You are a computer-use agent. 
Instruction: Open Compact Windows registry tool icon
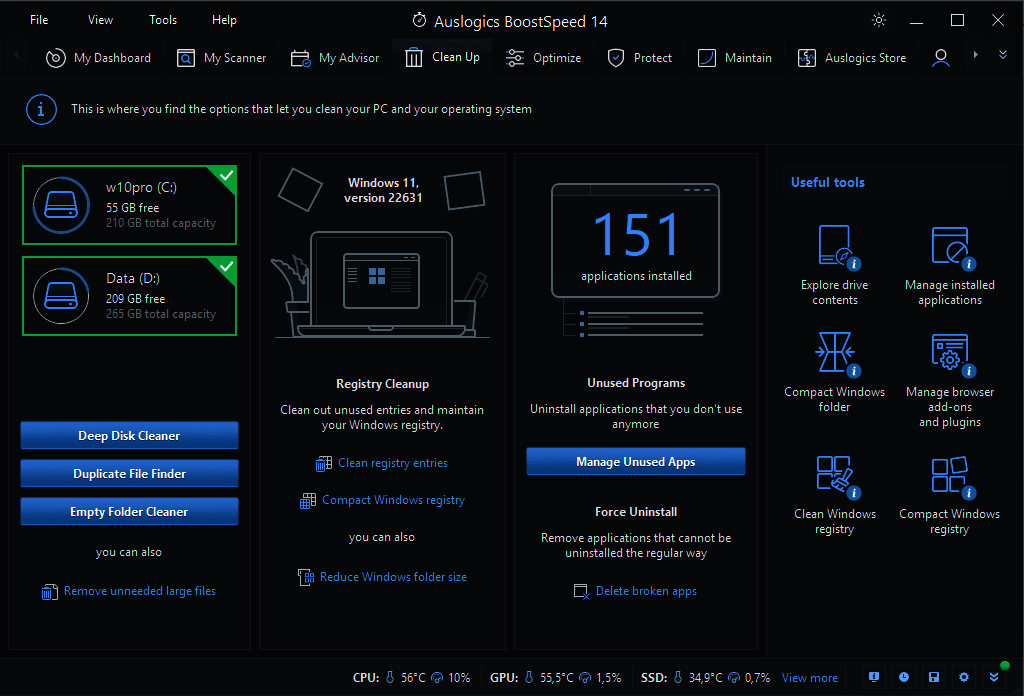click(949, 479)
